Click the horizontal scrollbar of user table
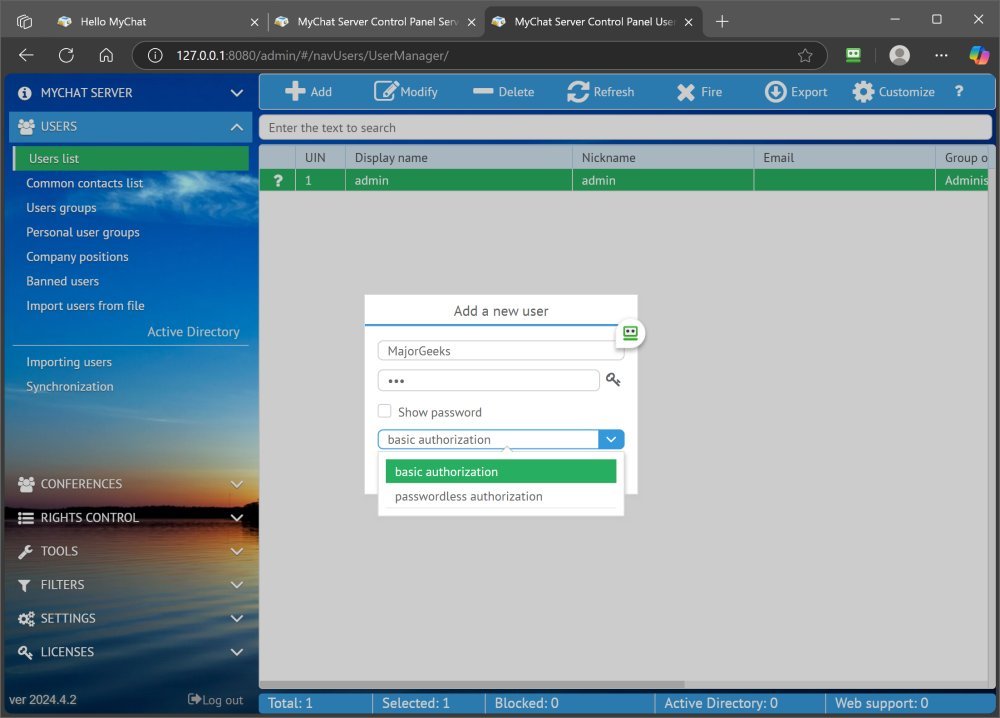The image size is (1000, 718). [x=472, y=684]
